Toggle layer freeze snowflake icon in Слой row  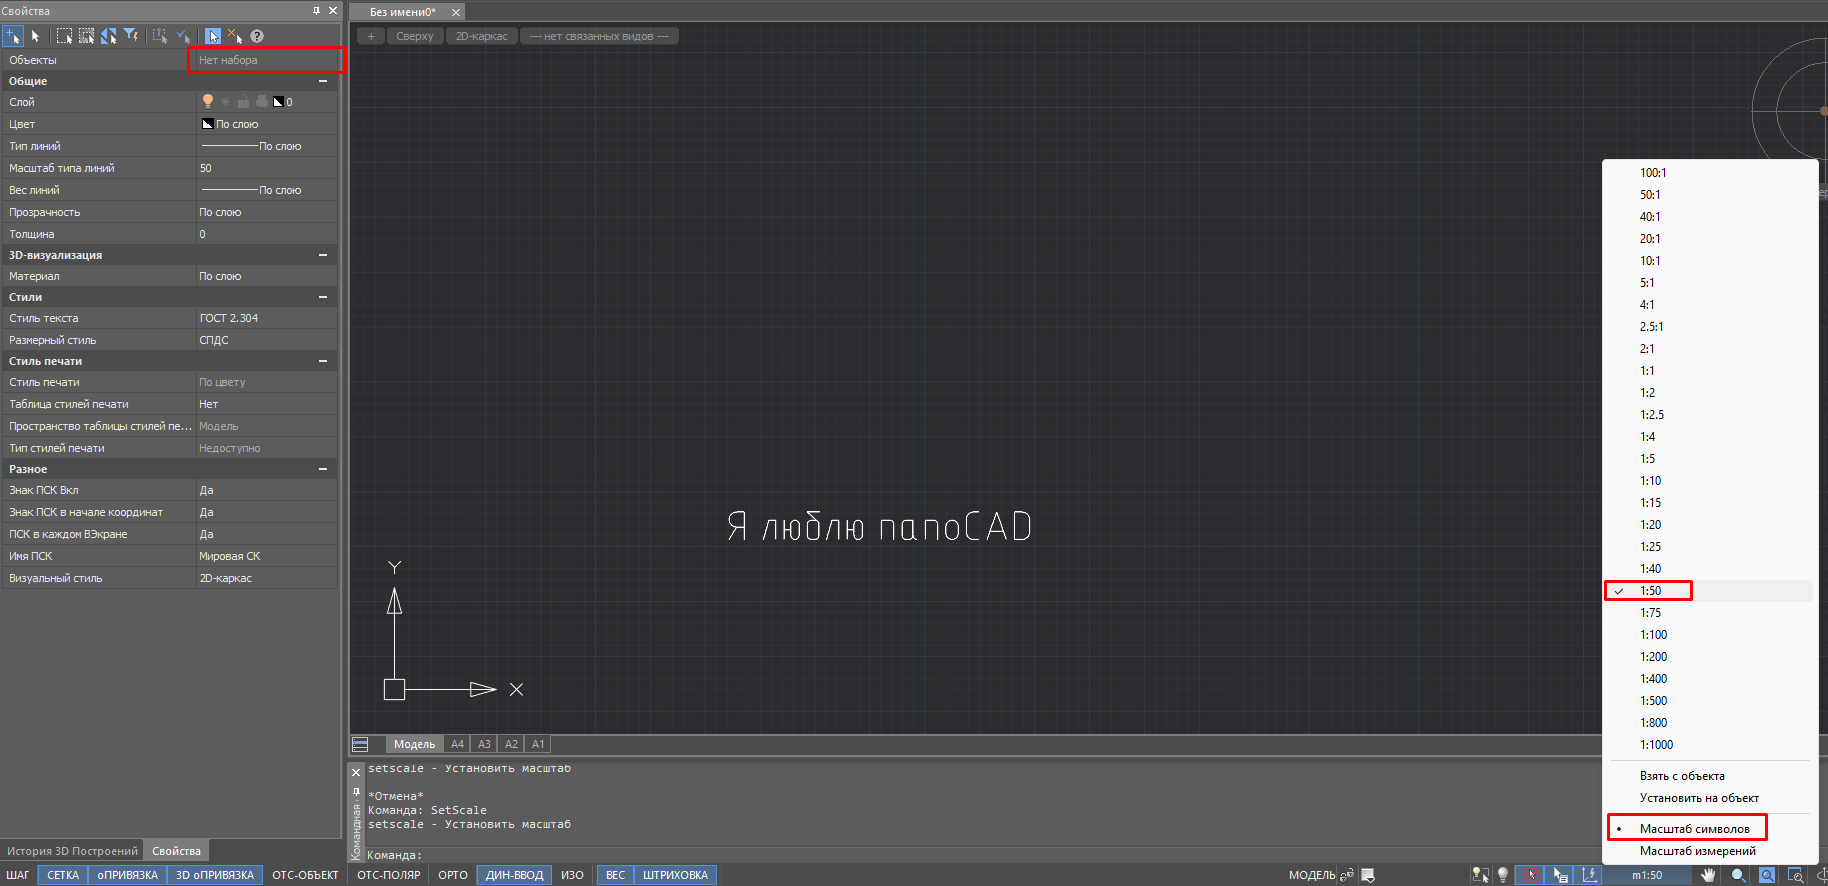[226, 101]
